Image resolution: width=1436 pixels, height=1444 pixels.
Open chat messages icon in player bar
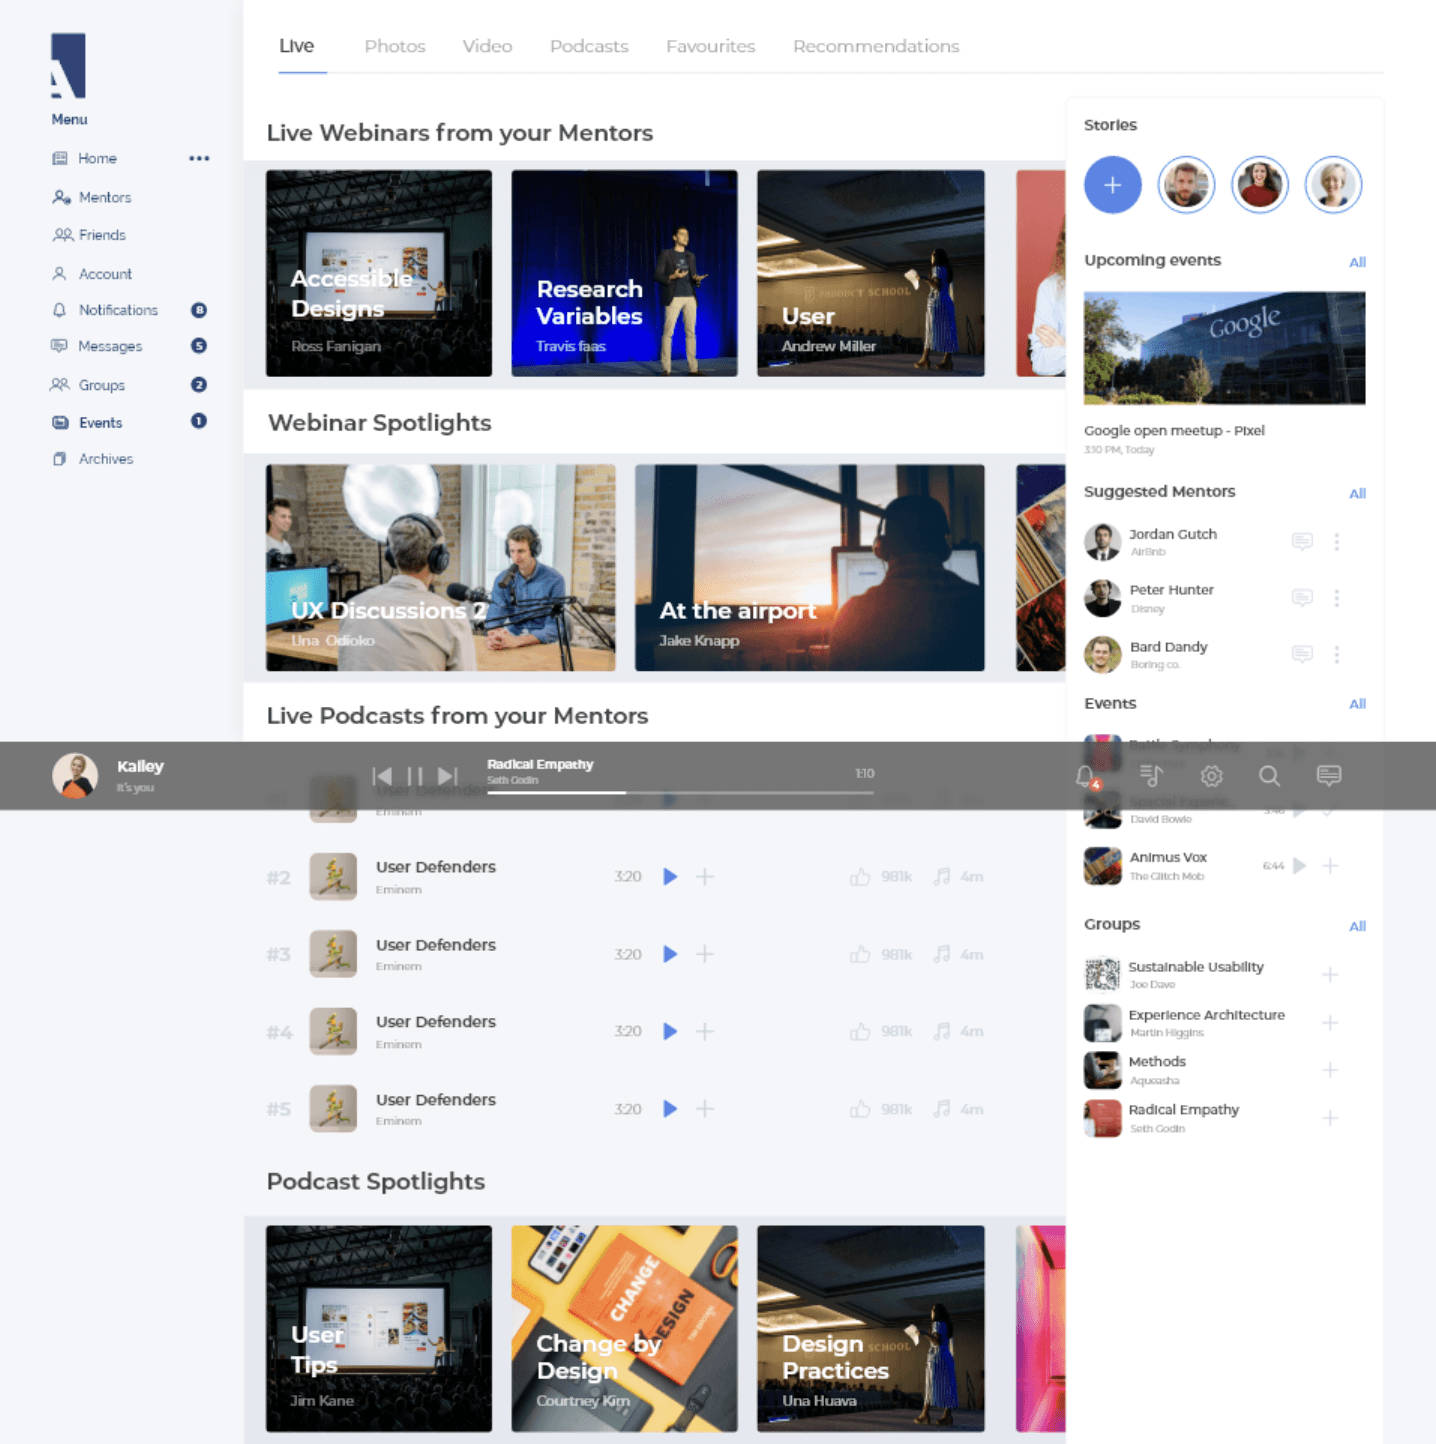(x=1329, y=776)
